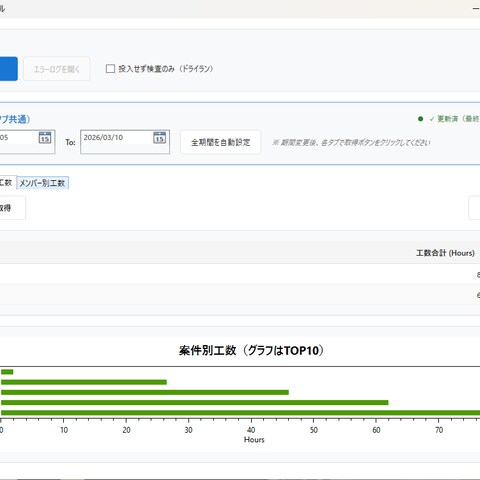Select the second row in the table
The image size is (480, 480).
click(x=240, y=295)
